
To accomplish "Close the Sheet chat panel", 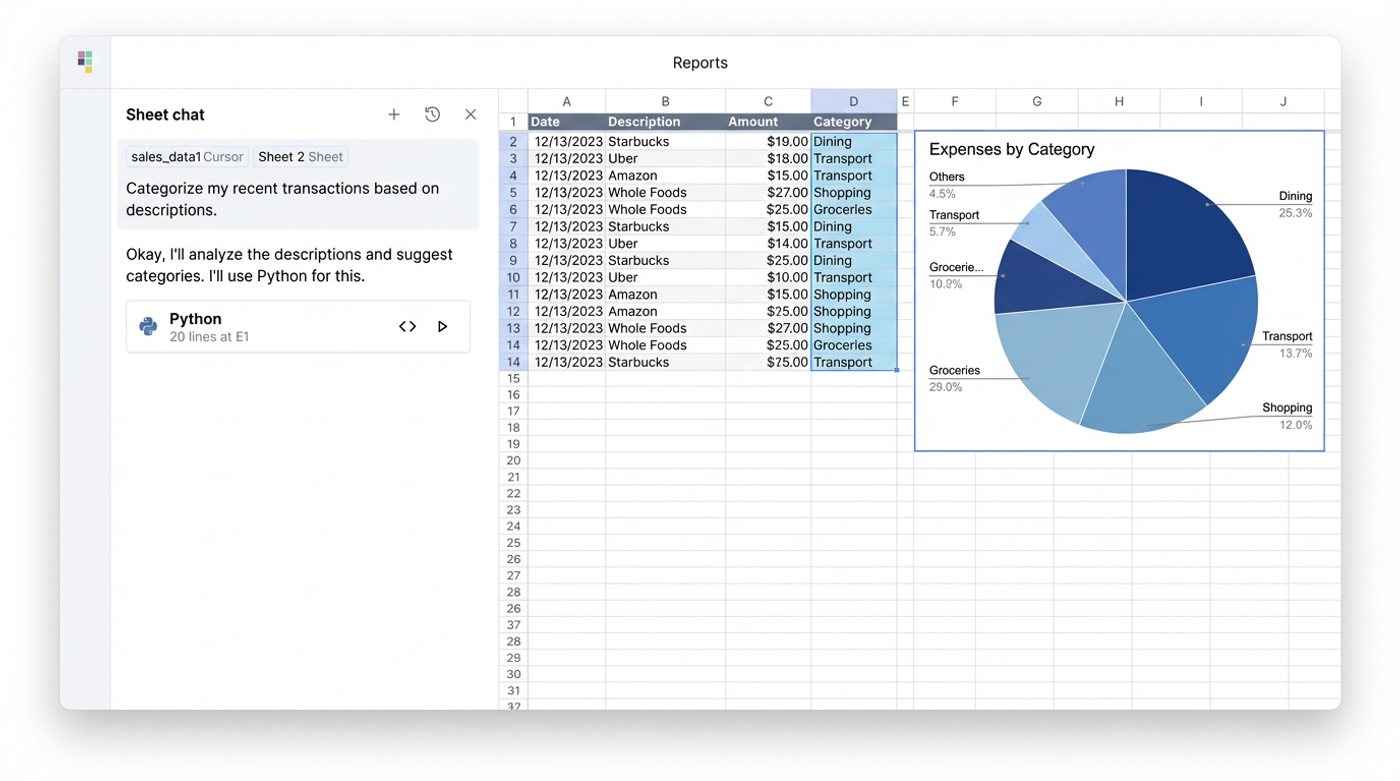I will coord(470,115).
